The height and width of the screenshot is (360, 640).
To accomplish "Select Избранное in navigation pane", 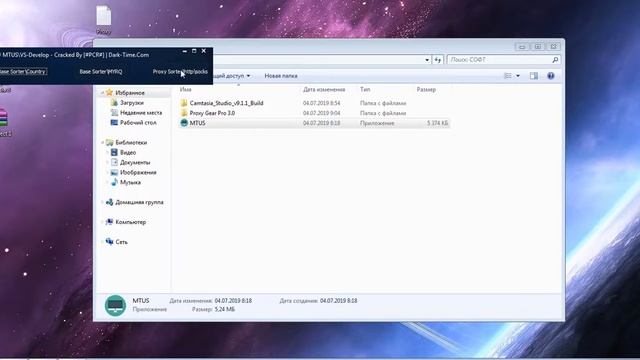I will pyautogui.click(x=129, y=93).
